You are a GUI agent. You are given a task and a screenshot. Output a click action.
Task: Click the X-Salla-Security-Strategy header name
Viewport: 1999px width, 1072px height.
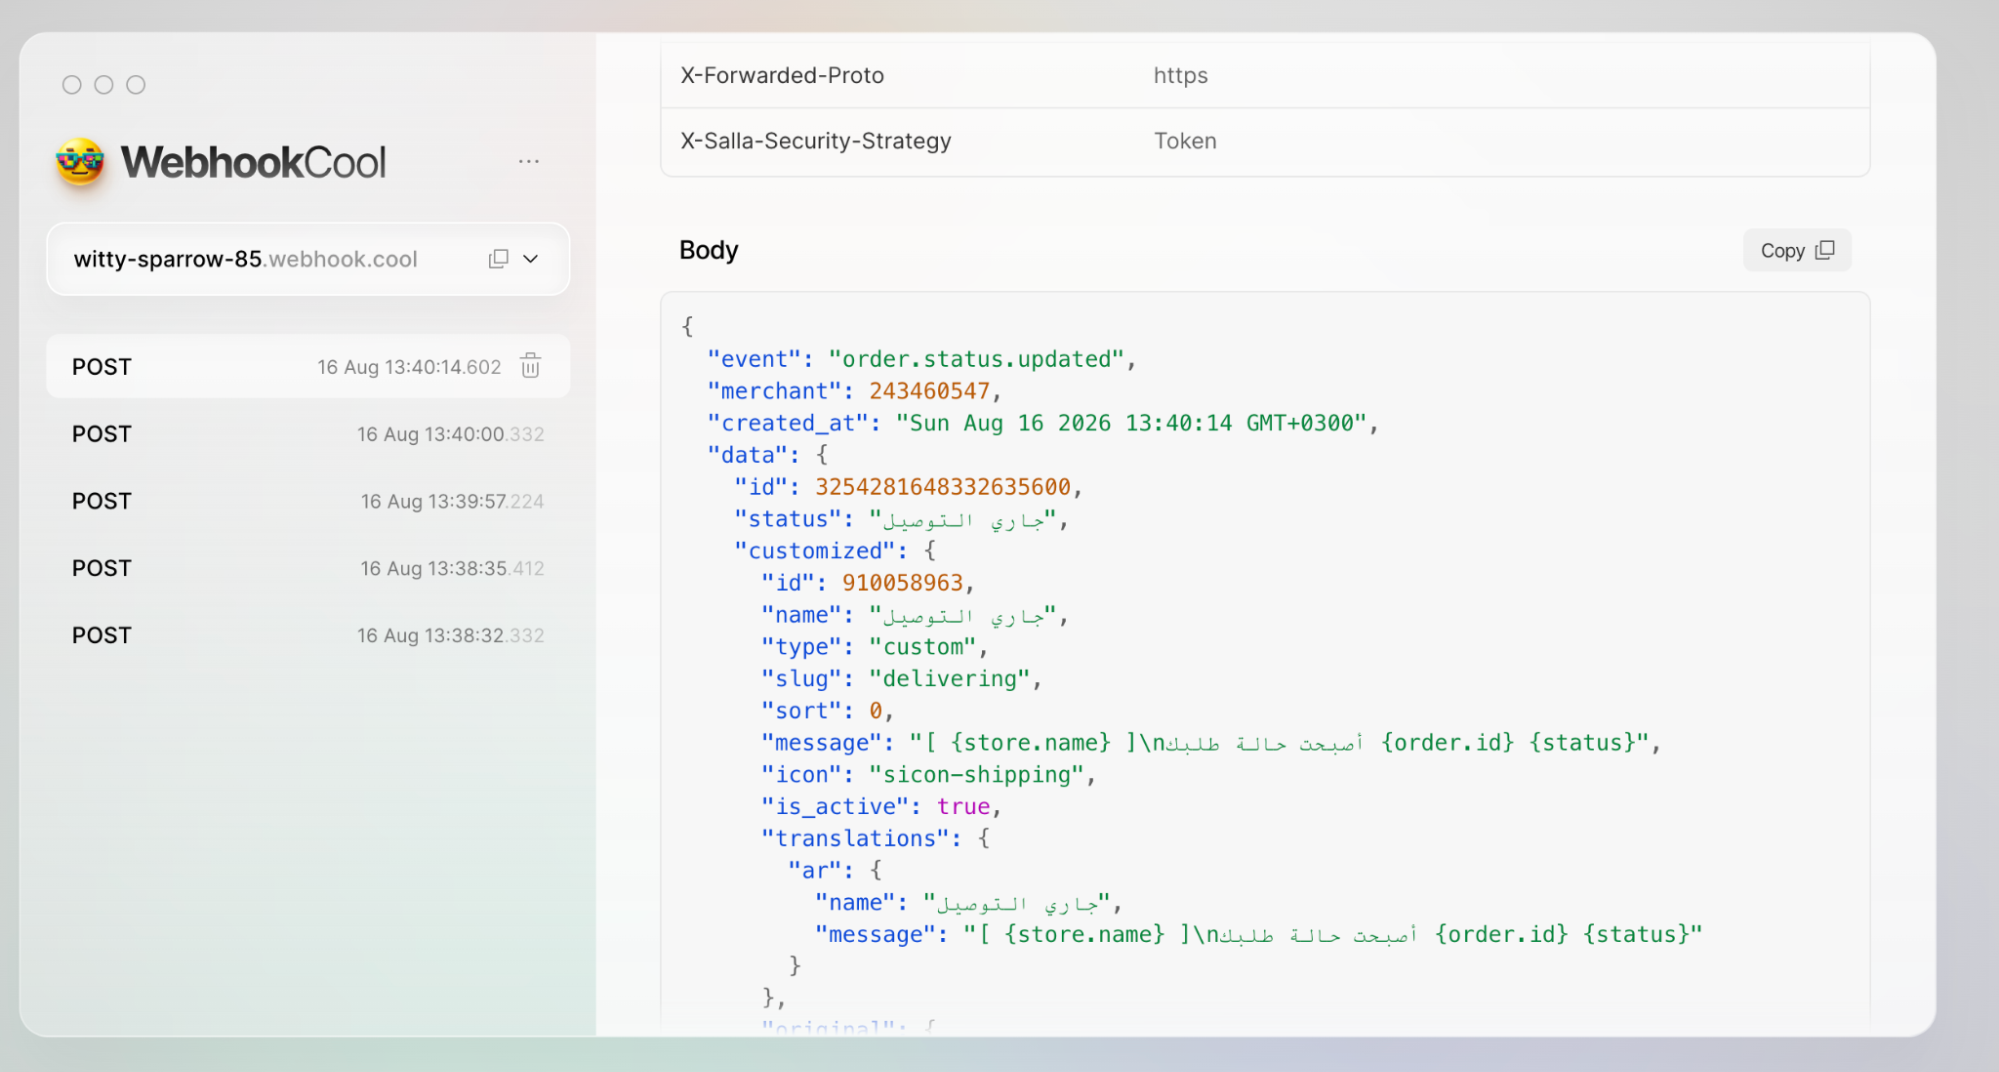(816, 141)
